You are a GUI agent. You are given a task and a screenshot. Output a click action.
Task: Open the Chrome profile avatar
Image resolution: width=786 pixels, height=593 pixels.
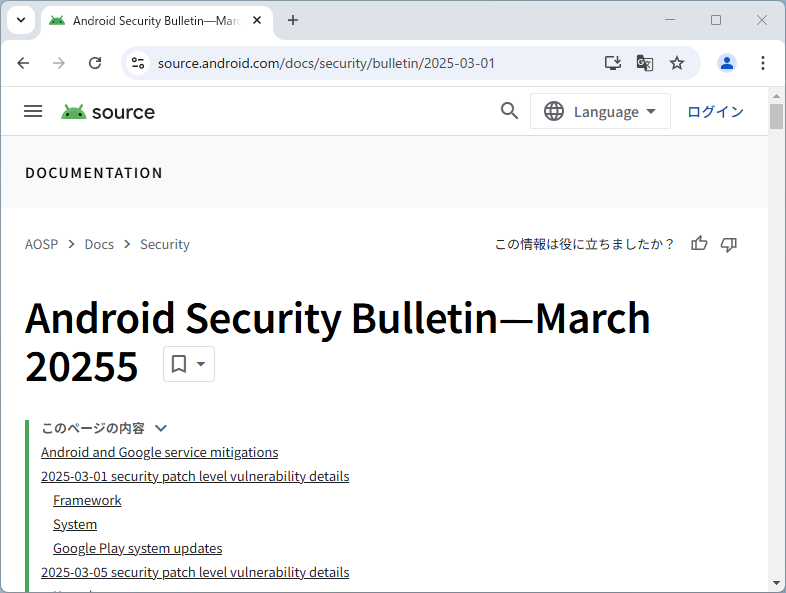tap(726, 63)
